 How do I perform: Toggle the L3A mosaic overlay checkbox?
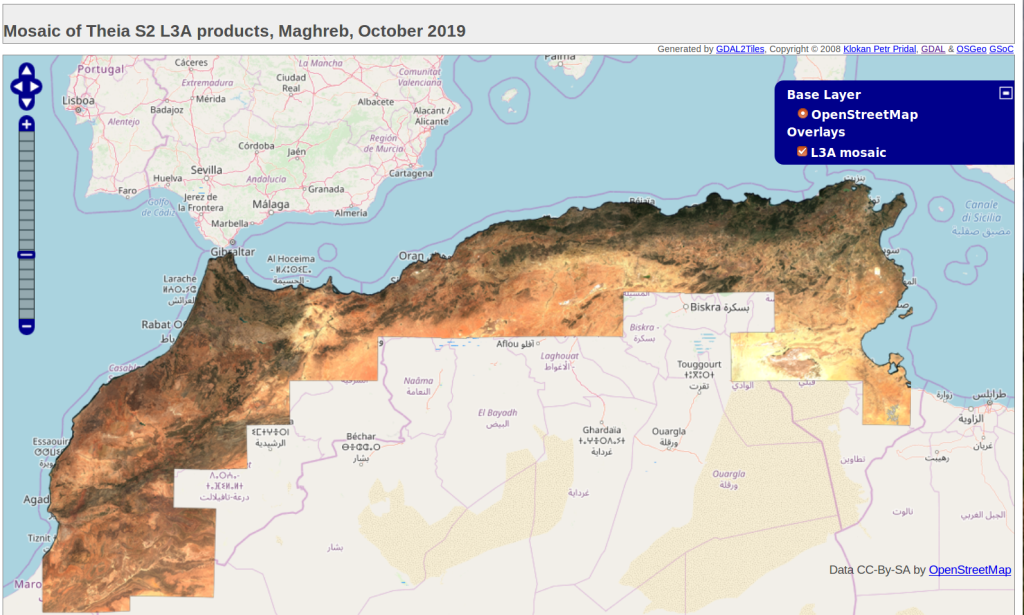[802, 151]
